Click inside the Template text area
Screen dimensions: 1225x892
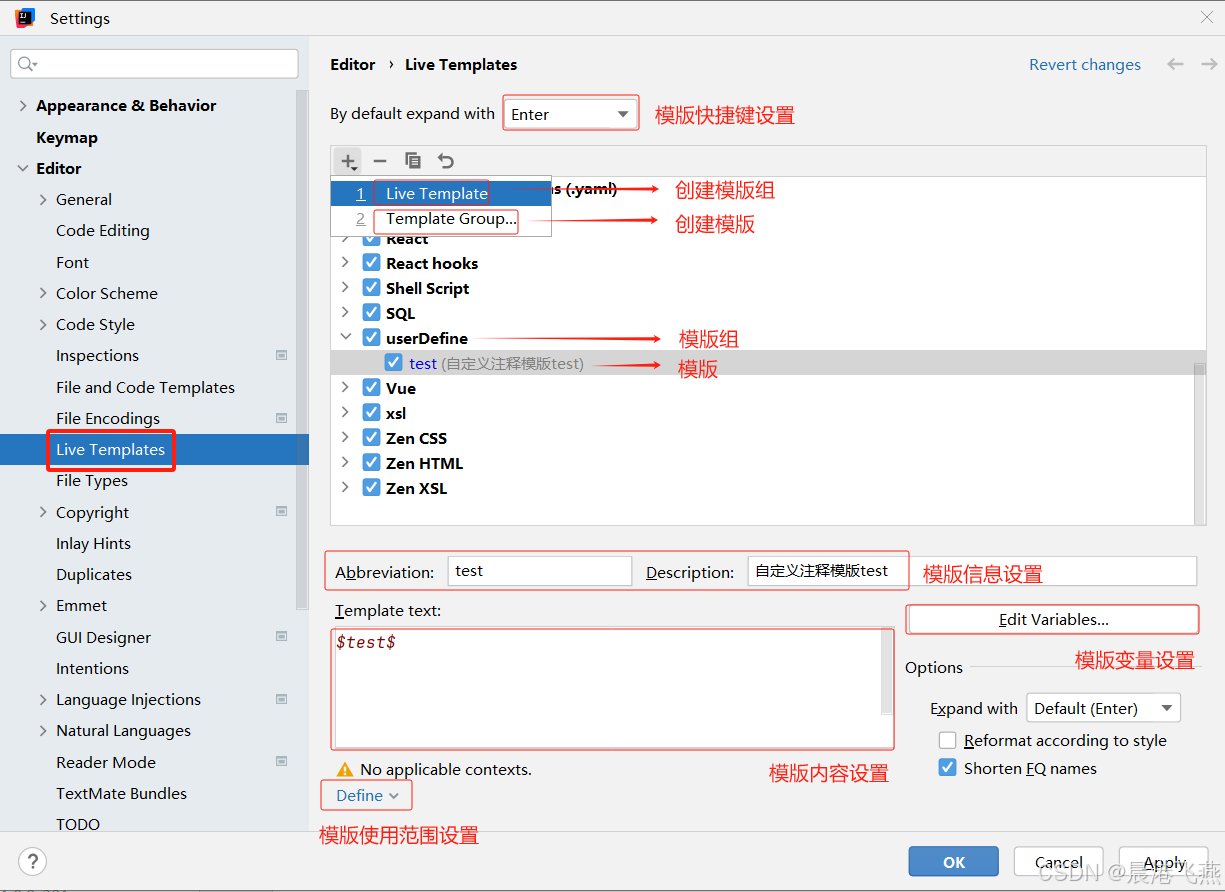[x=607, y=689]
